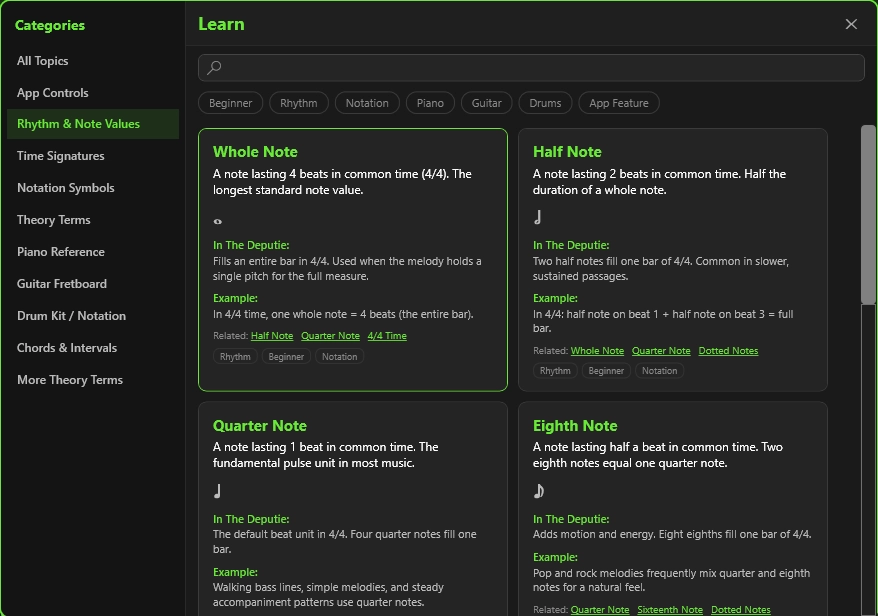
Task: Follow the Half Note link in the Whole Note card
Action: [x=272, y=335]
